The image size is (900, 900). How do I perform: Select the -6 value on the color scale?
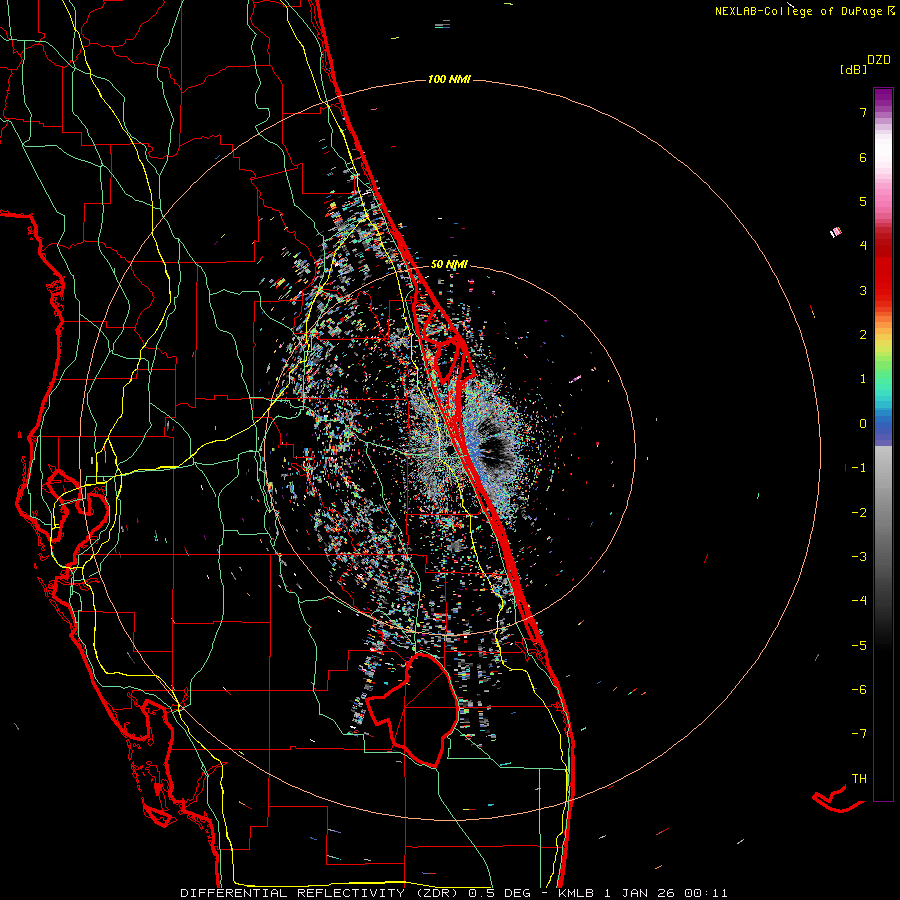pyautogui.click(x=859, y=690)
